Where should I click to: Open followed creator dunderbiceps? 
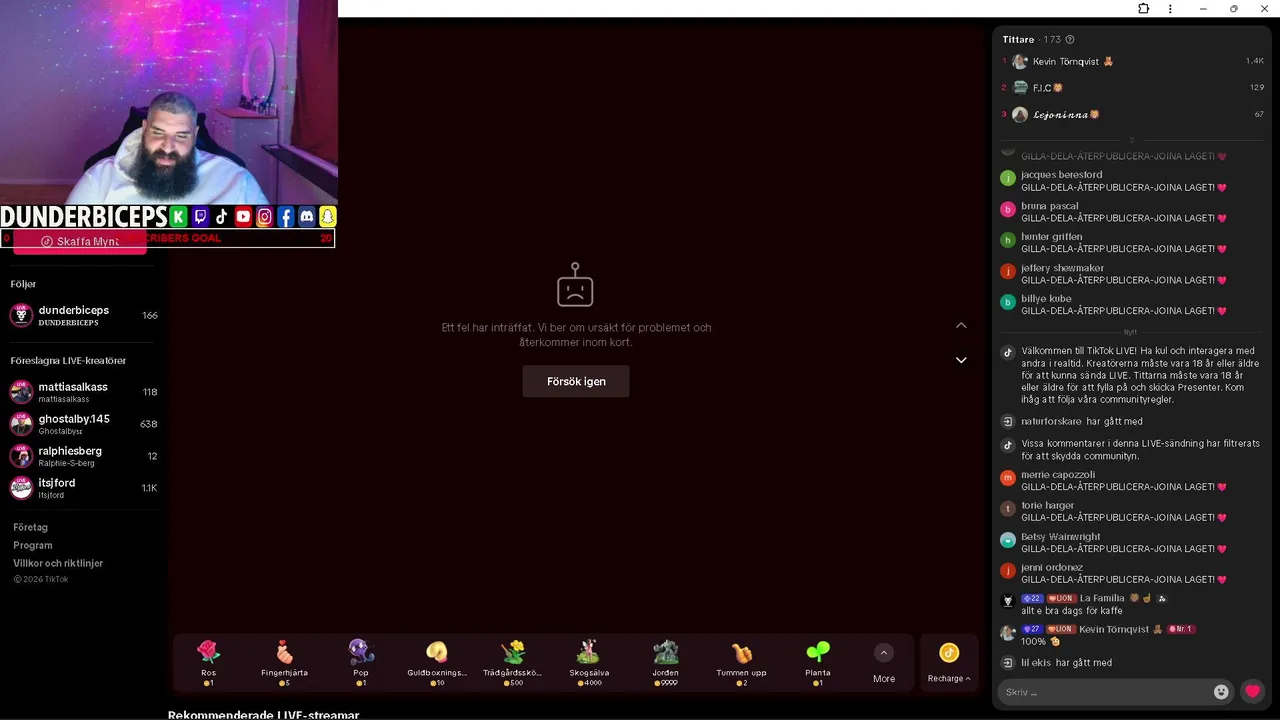pos(84,316)
